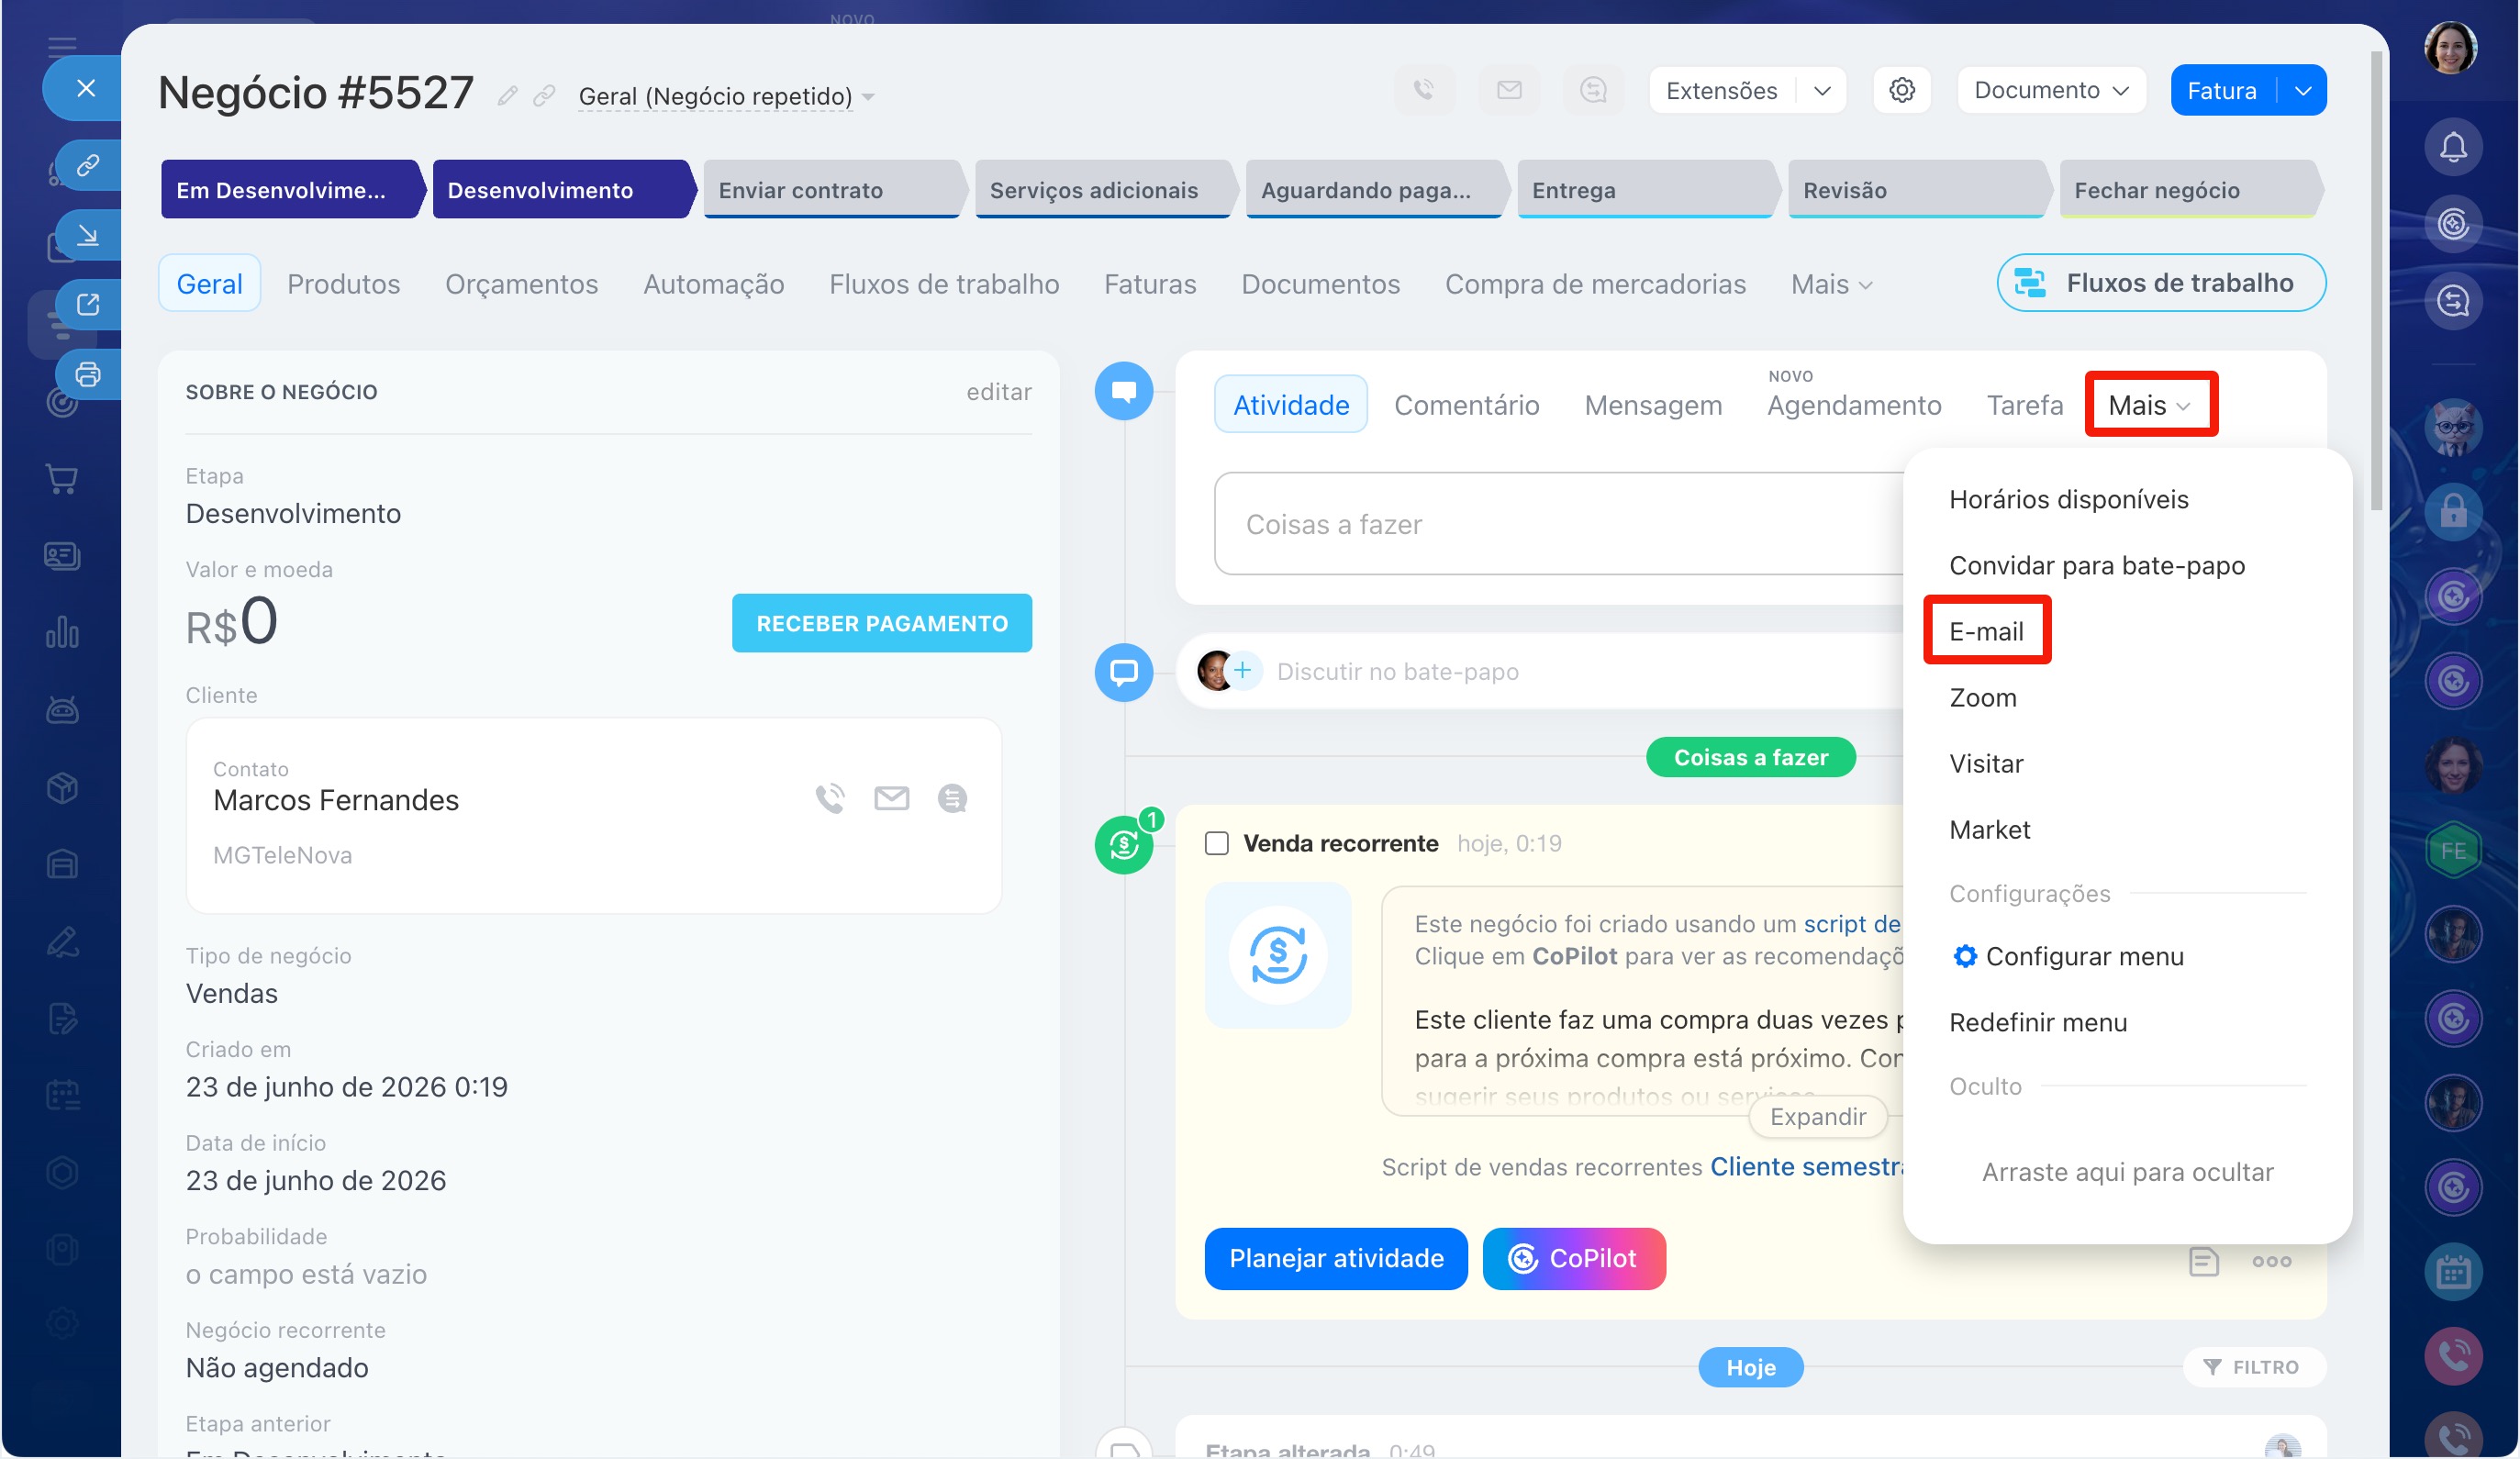The width and height of the screenshot is (2520, 1459).
Task: Message Marcos Fernandes via the chat icon
Action: tap(952, 799)
